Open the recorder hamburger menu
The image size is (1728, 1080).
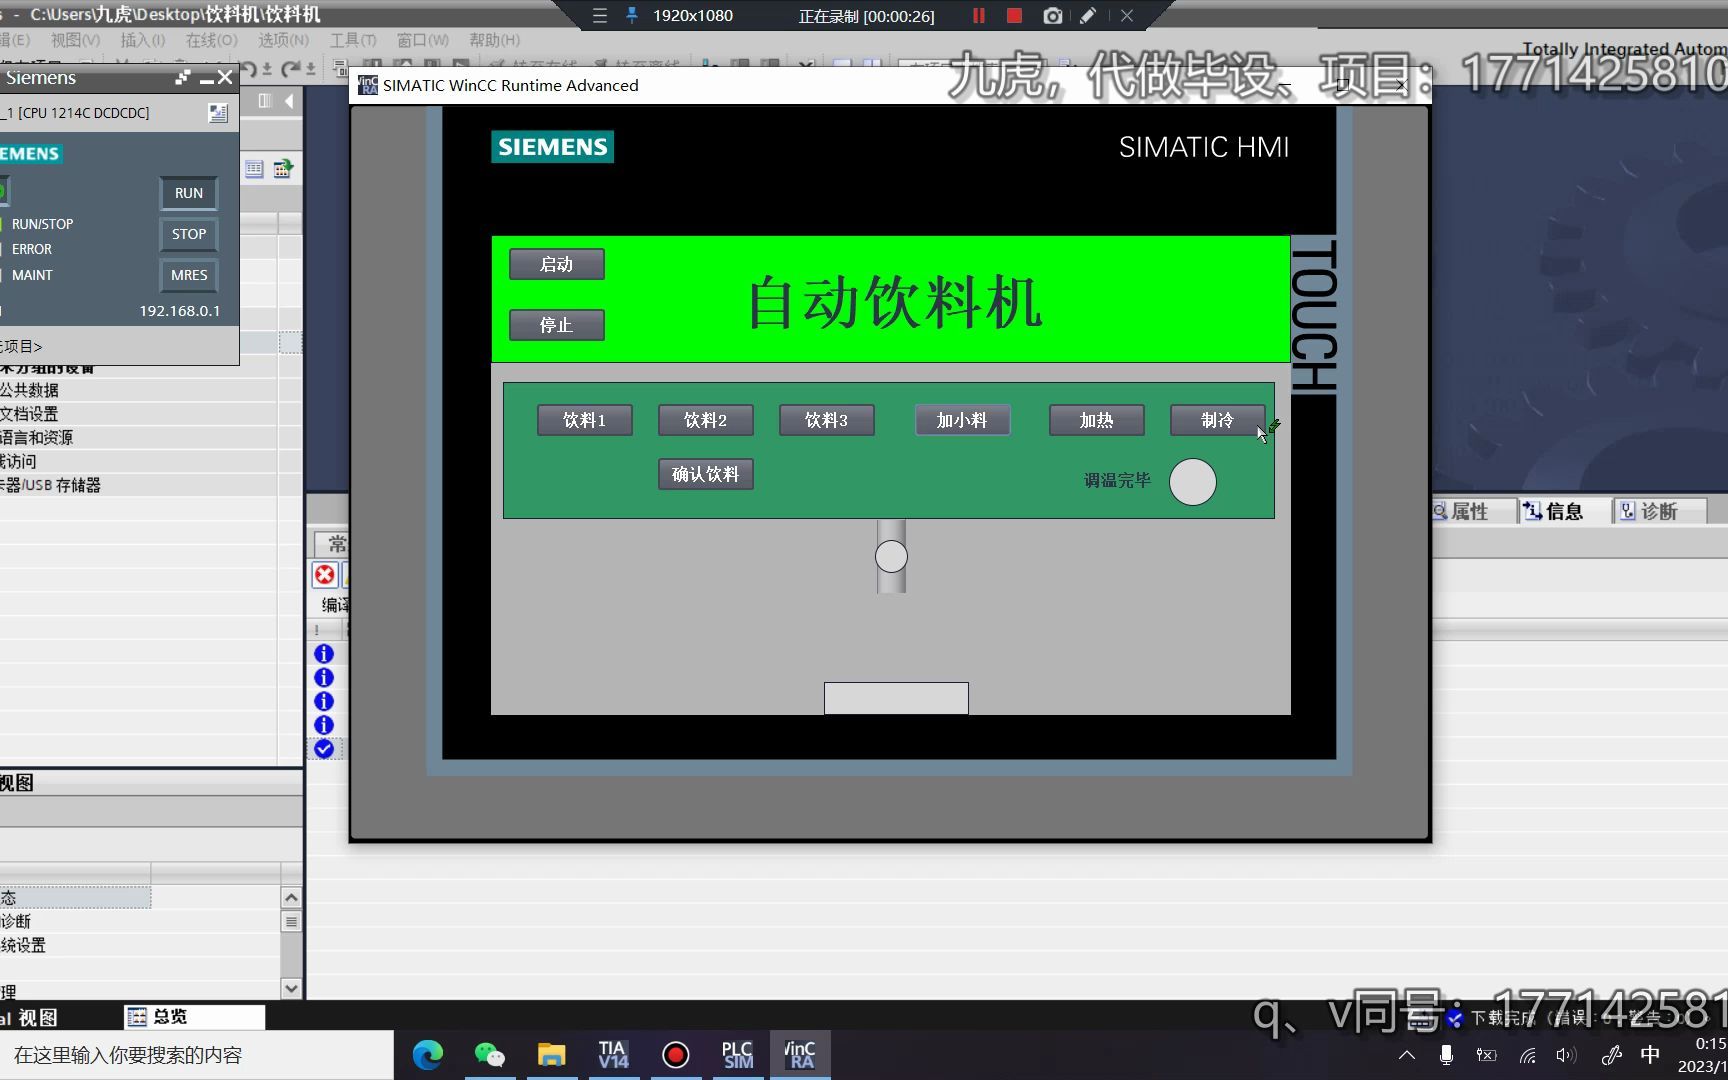pos(600,16)
